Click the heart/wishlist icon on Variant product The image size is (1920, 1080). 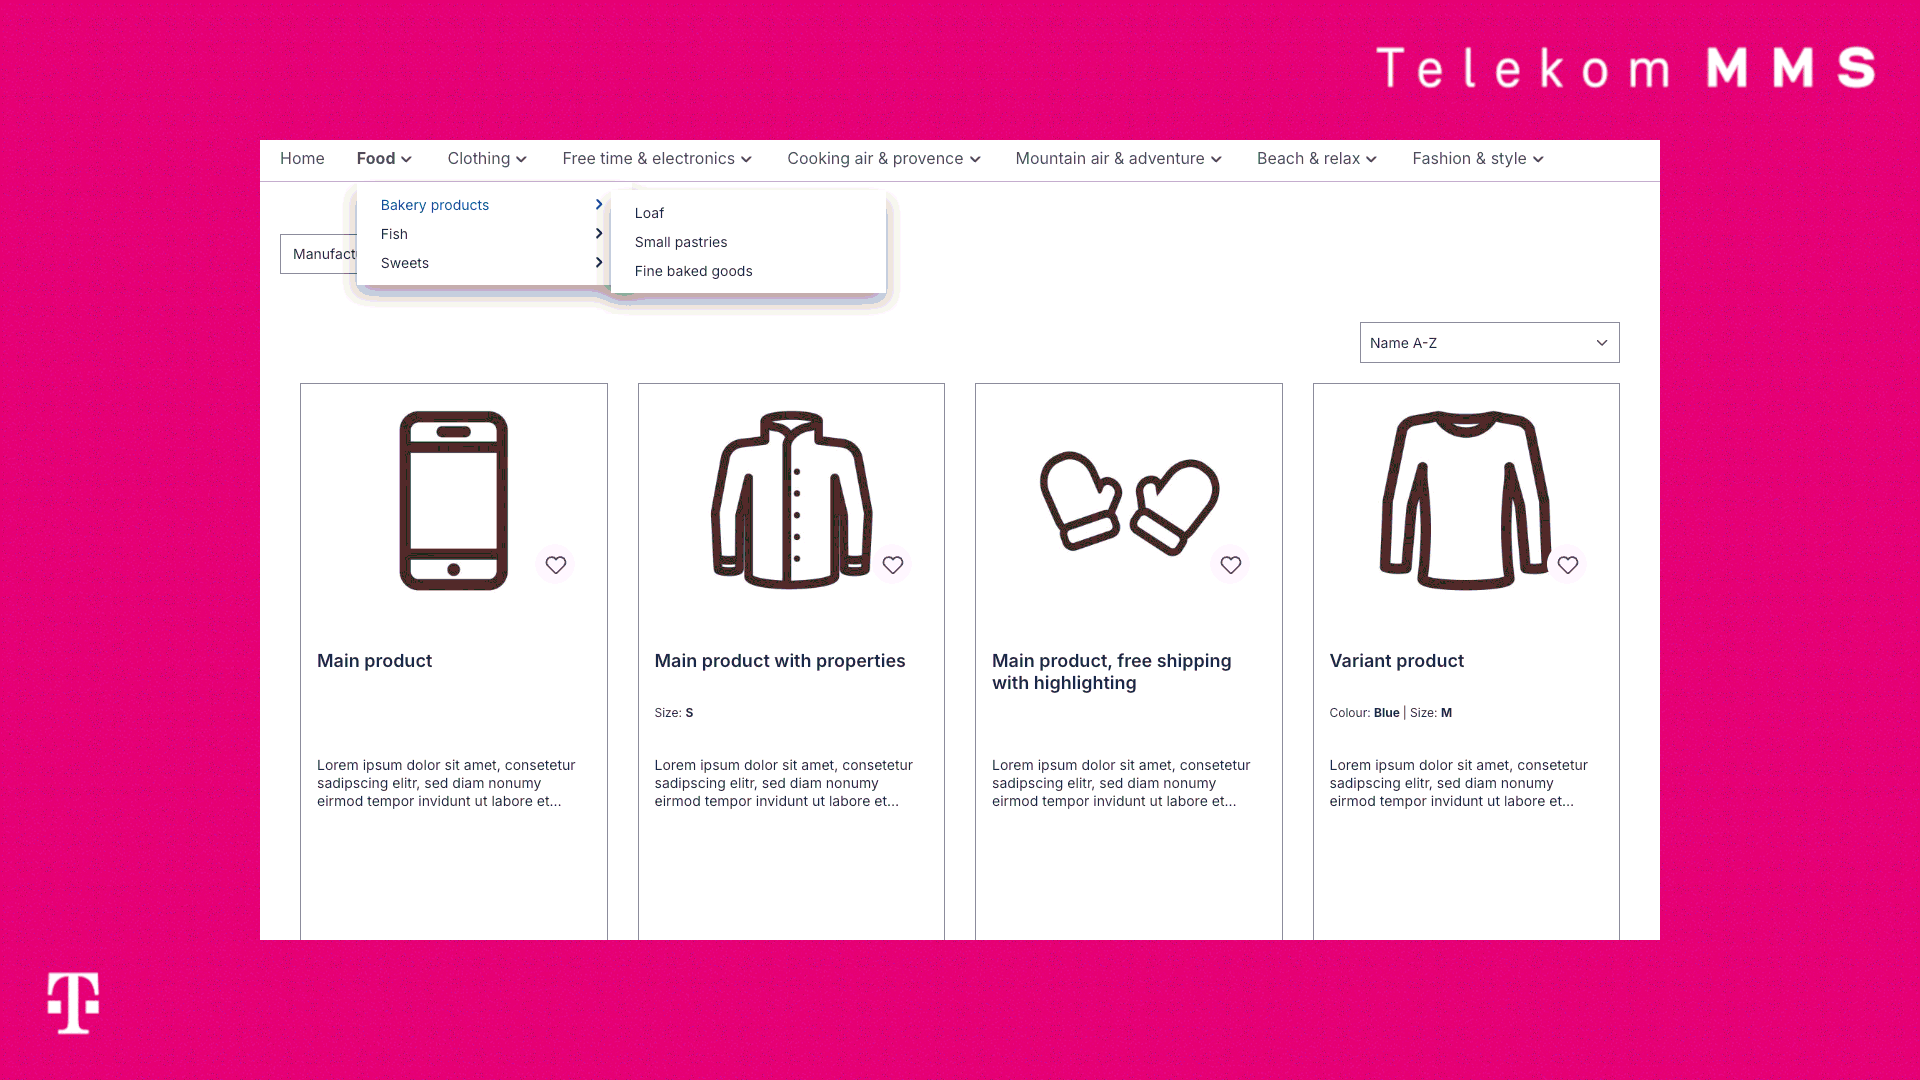[1568, 564]
